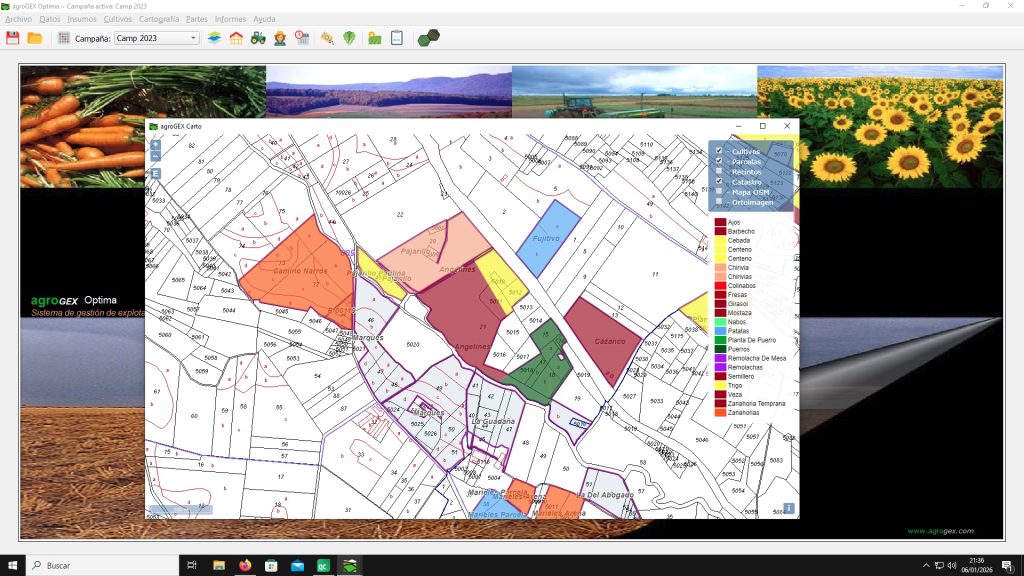Open the farmer worker icon
The width and height of the screenshot is (1024, 576).
280,38
